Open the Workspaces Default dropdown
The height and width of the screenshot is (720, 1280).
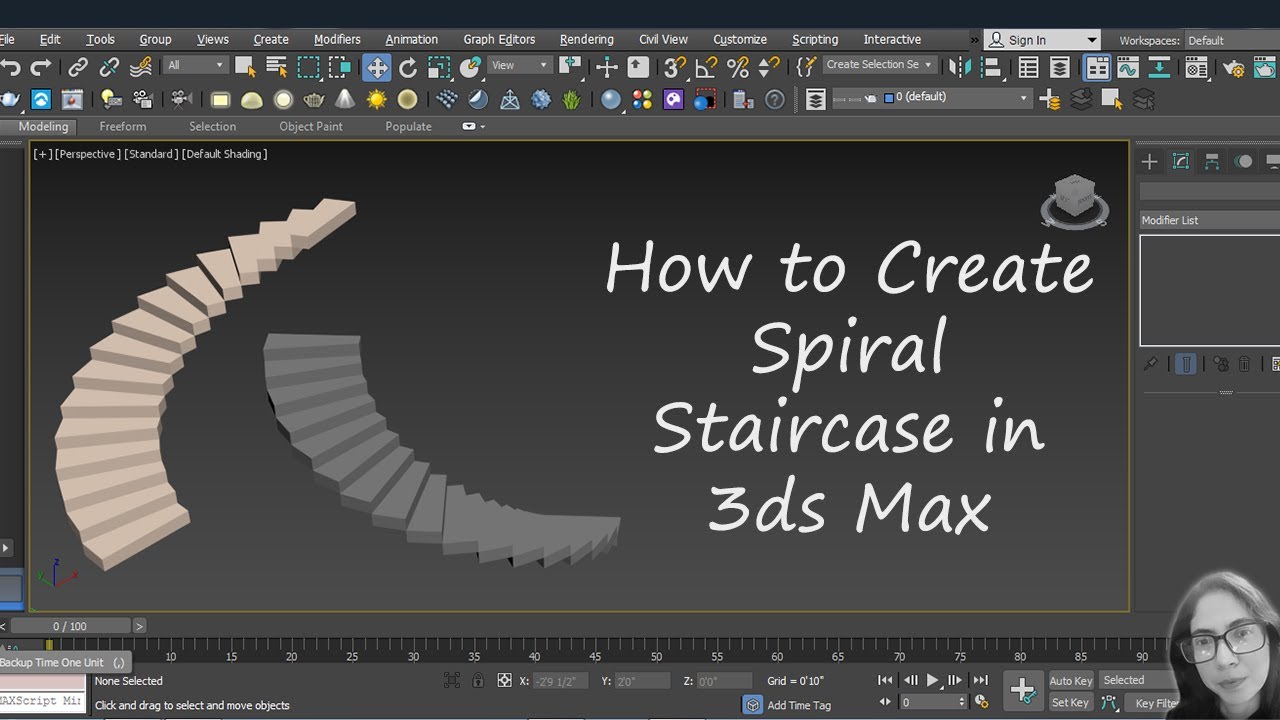tap(1232, 41)
